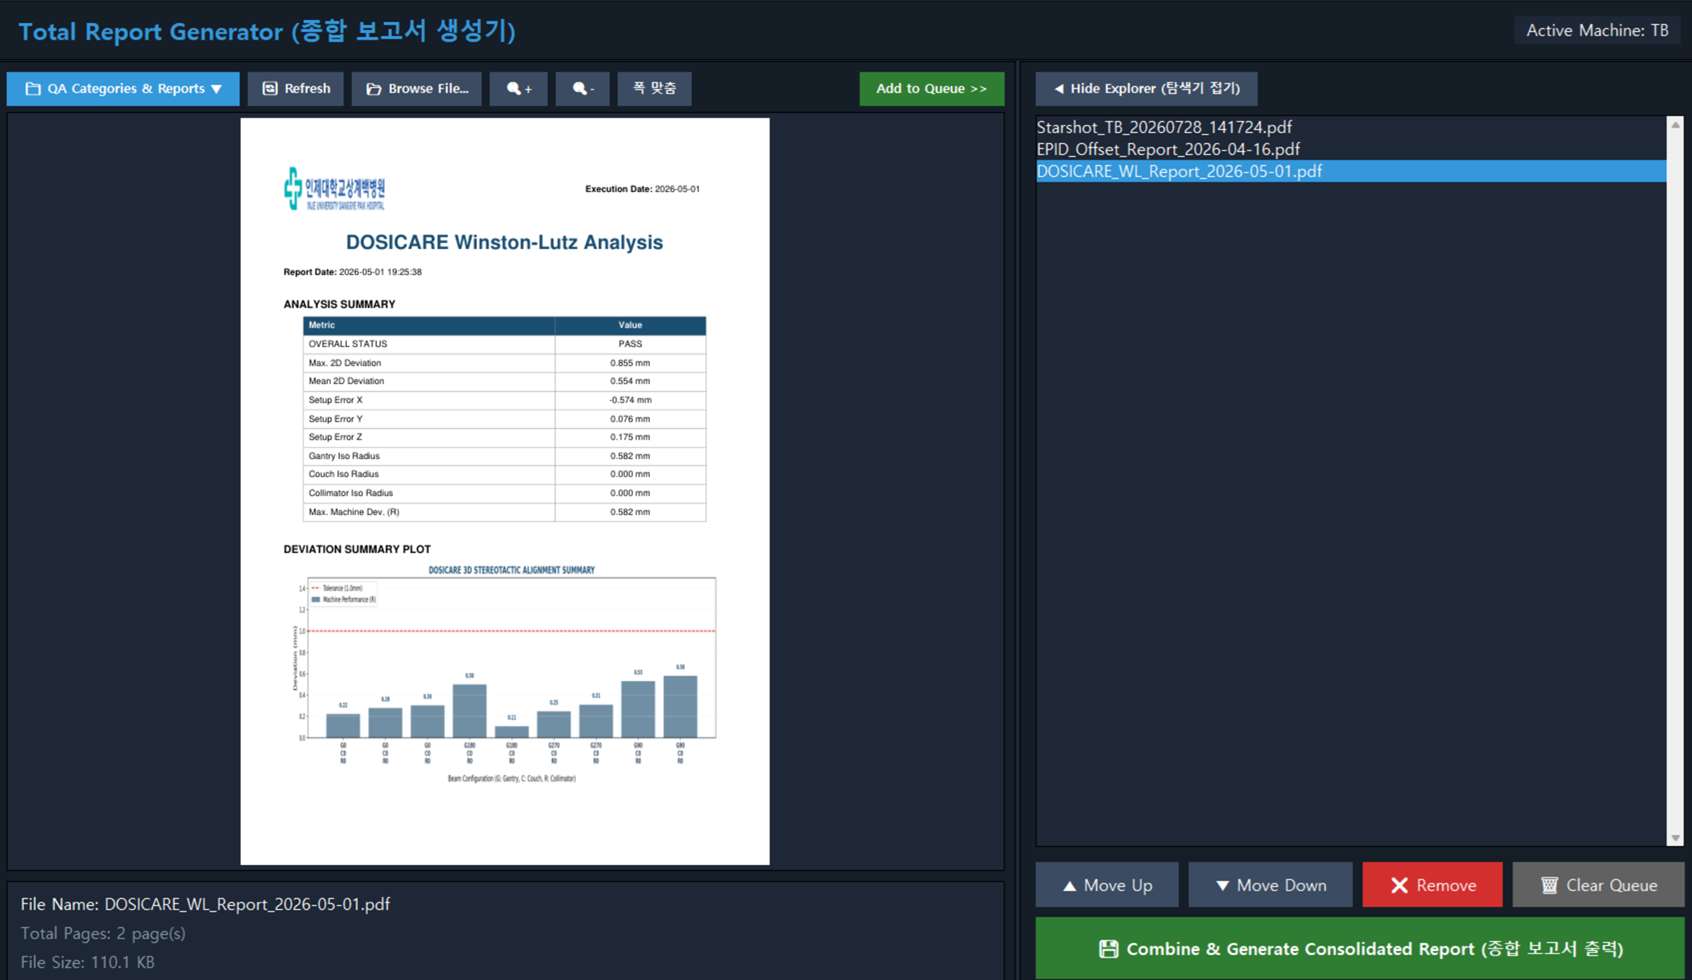
Task: Click the Total Report Generator title
Action: (267, 31)
